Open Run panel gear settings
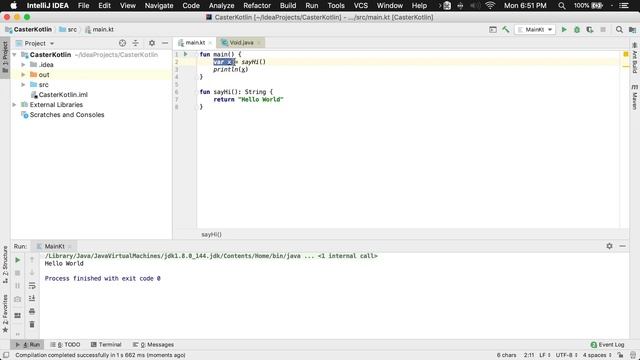The image size is (640, 360). [609, 246]
